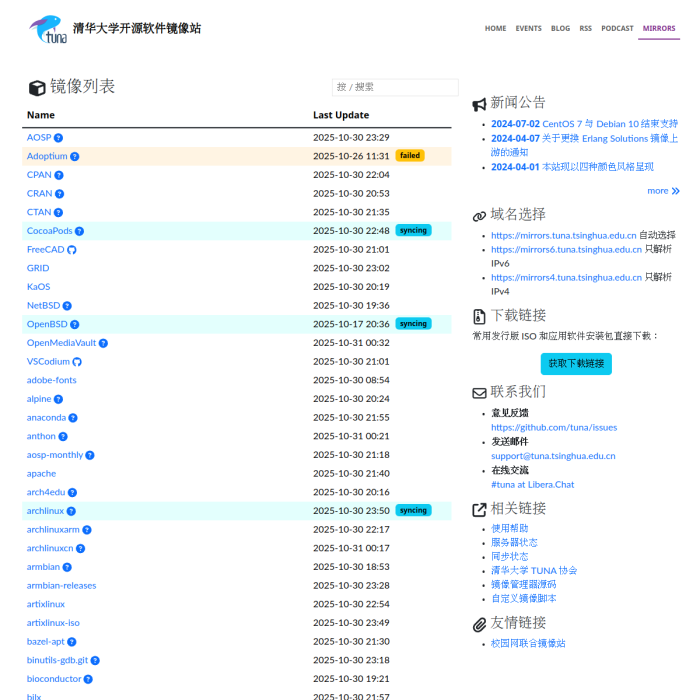Viewport: 700px width, 700px height.
Task: Open the help icon next to anthon
Action: coord(63,437)
